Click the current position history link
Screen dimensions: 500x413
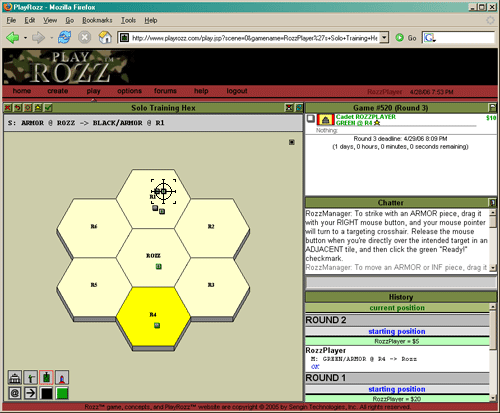pos(397,308)
